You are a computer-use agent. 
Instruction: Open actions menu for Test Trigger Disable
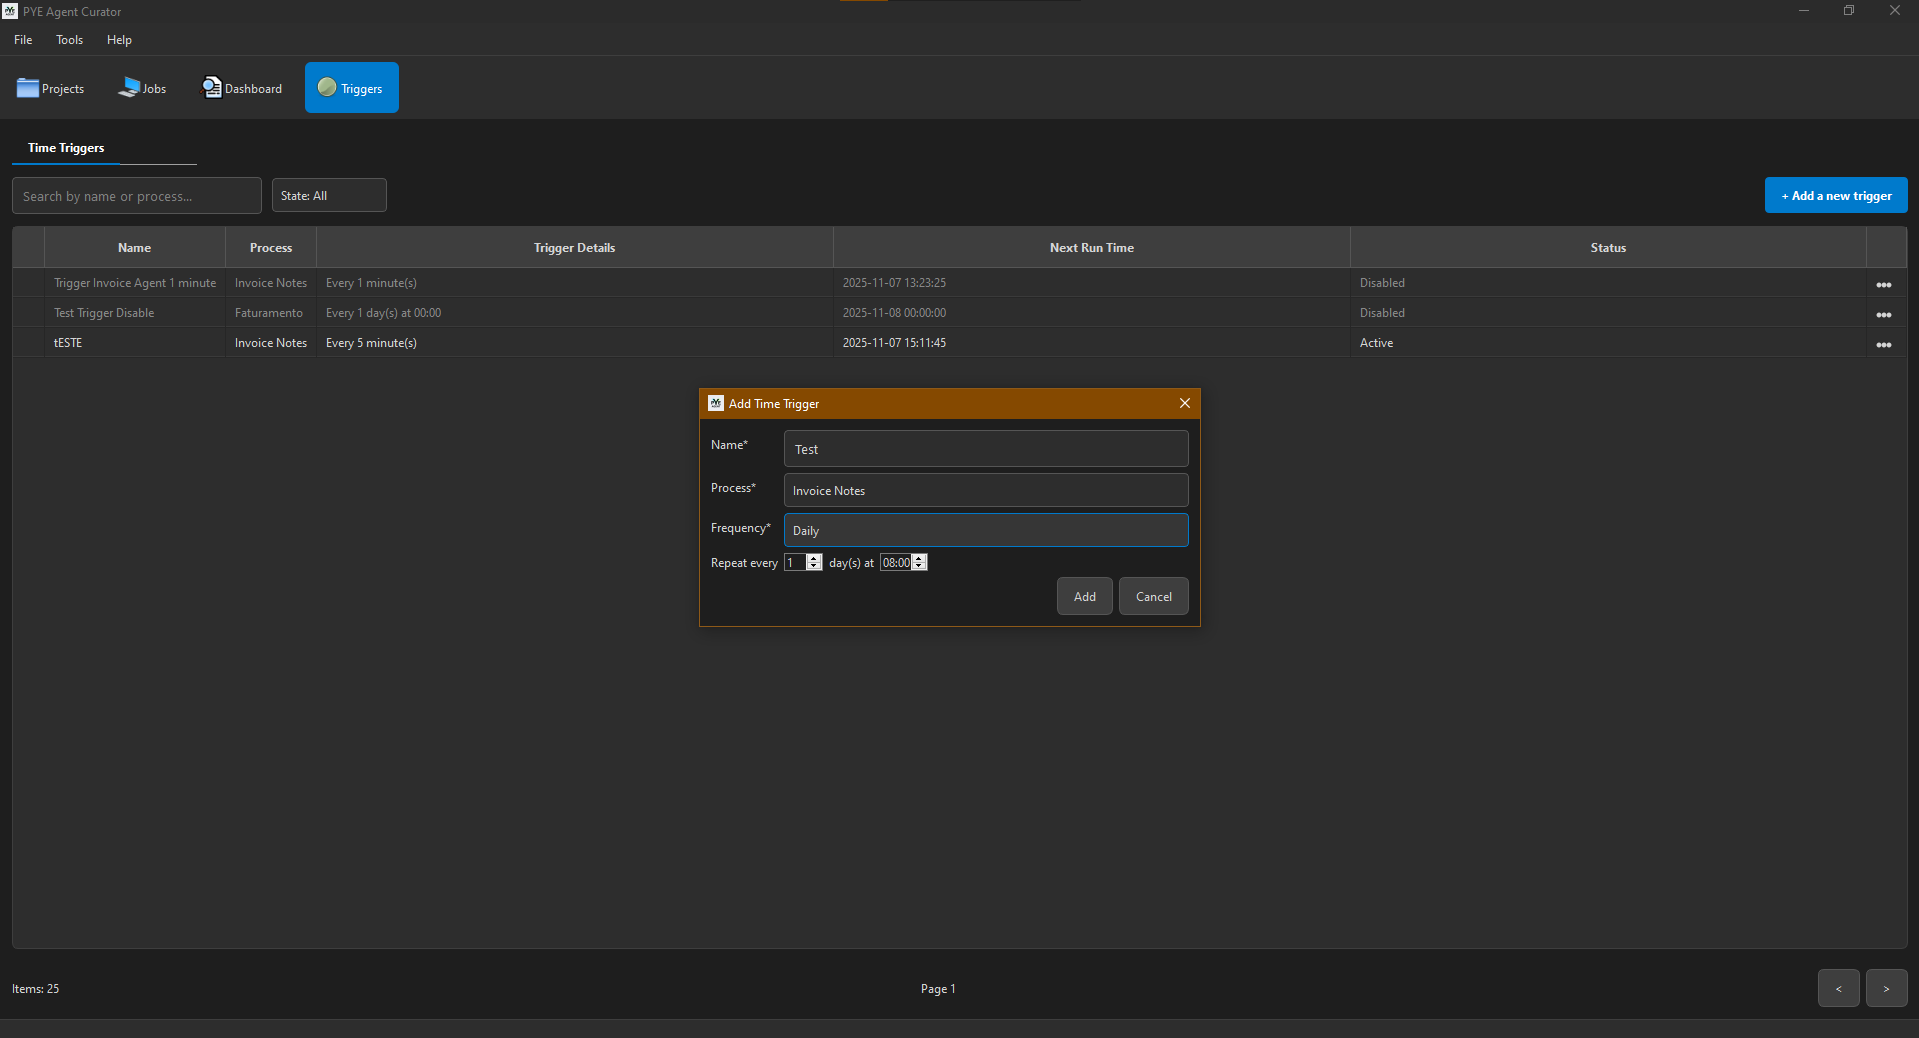coord(1884,314)
